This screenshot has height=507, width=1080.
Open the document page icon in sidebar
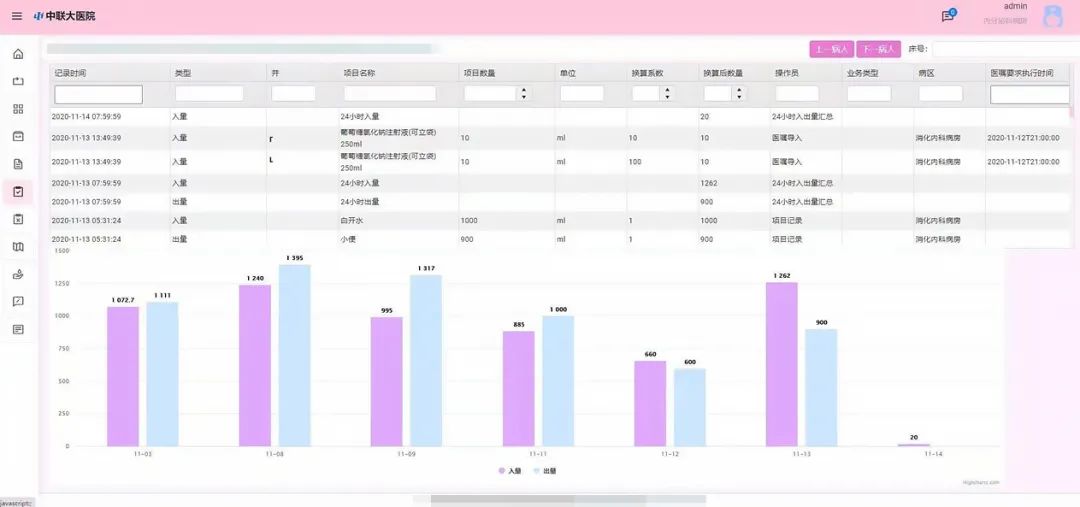18,164
